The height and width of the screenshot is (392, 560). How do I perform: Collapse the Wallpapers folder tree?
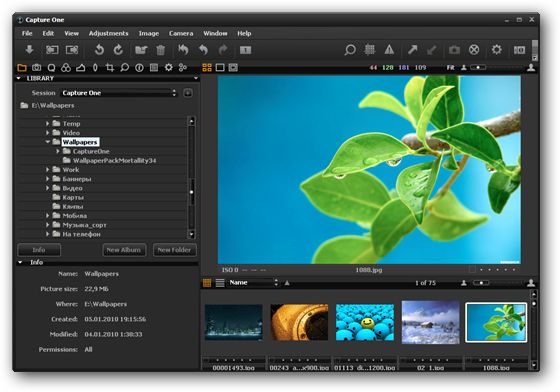[x=48, y=142]
